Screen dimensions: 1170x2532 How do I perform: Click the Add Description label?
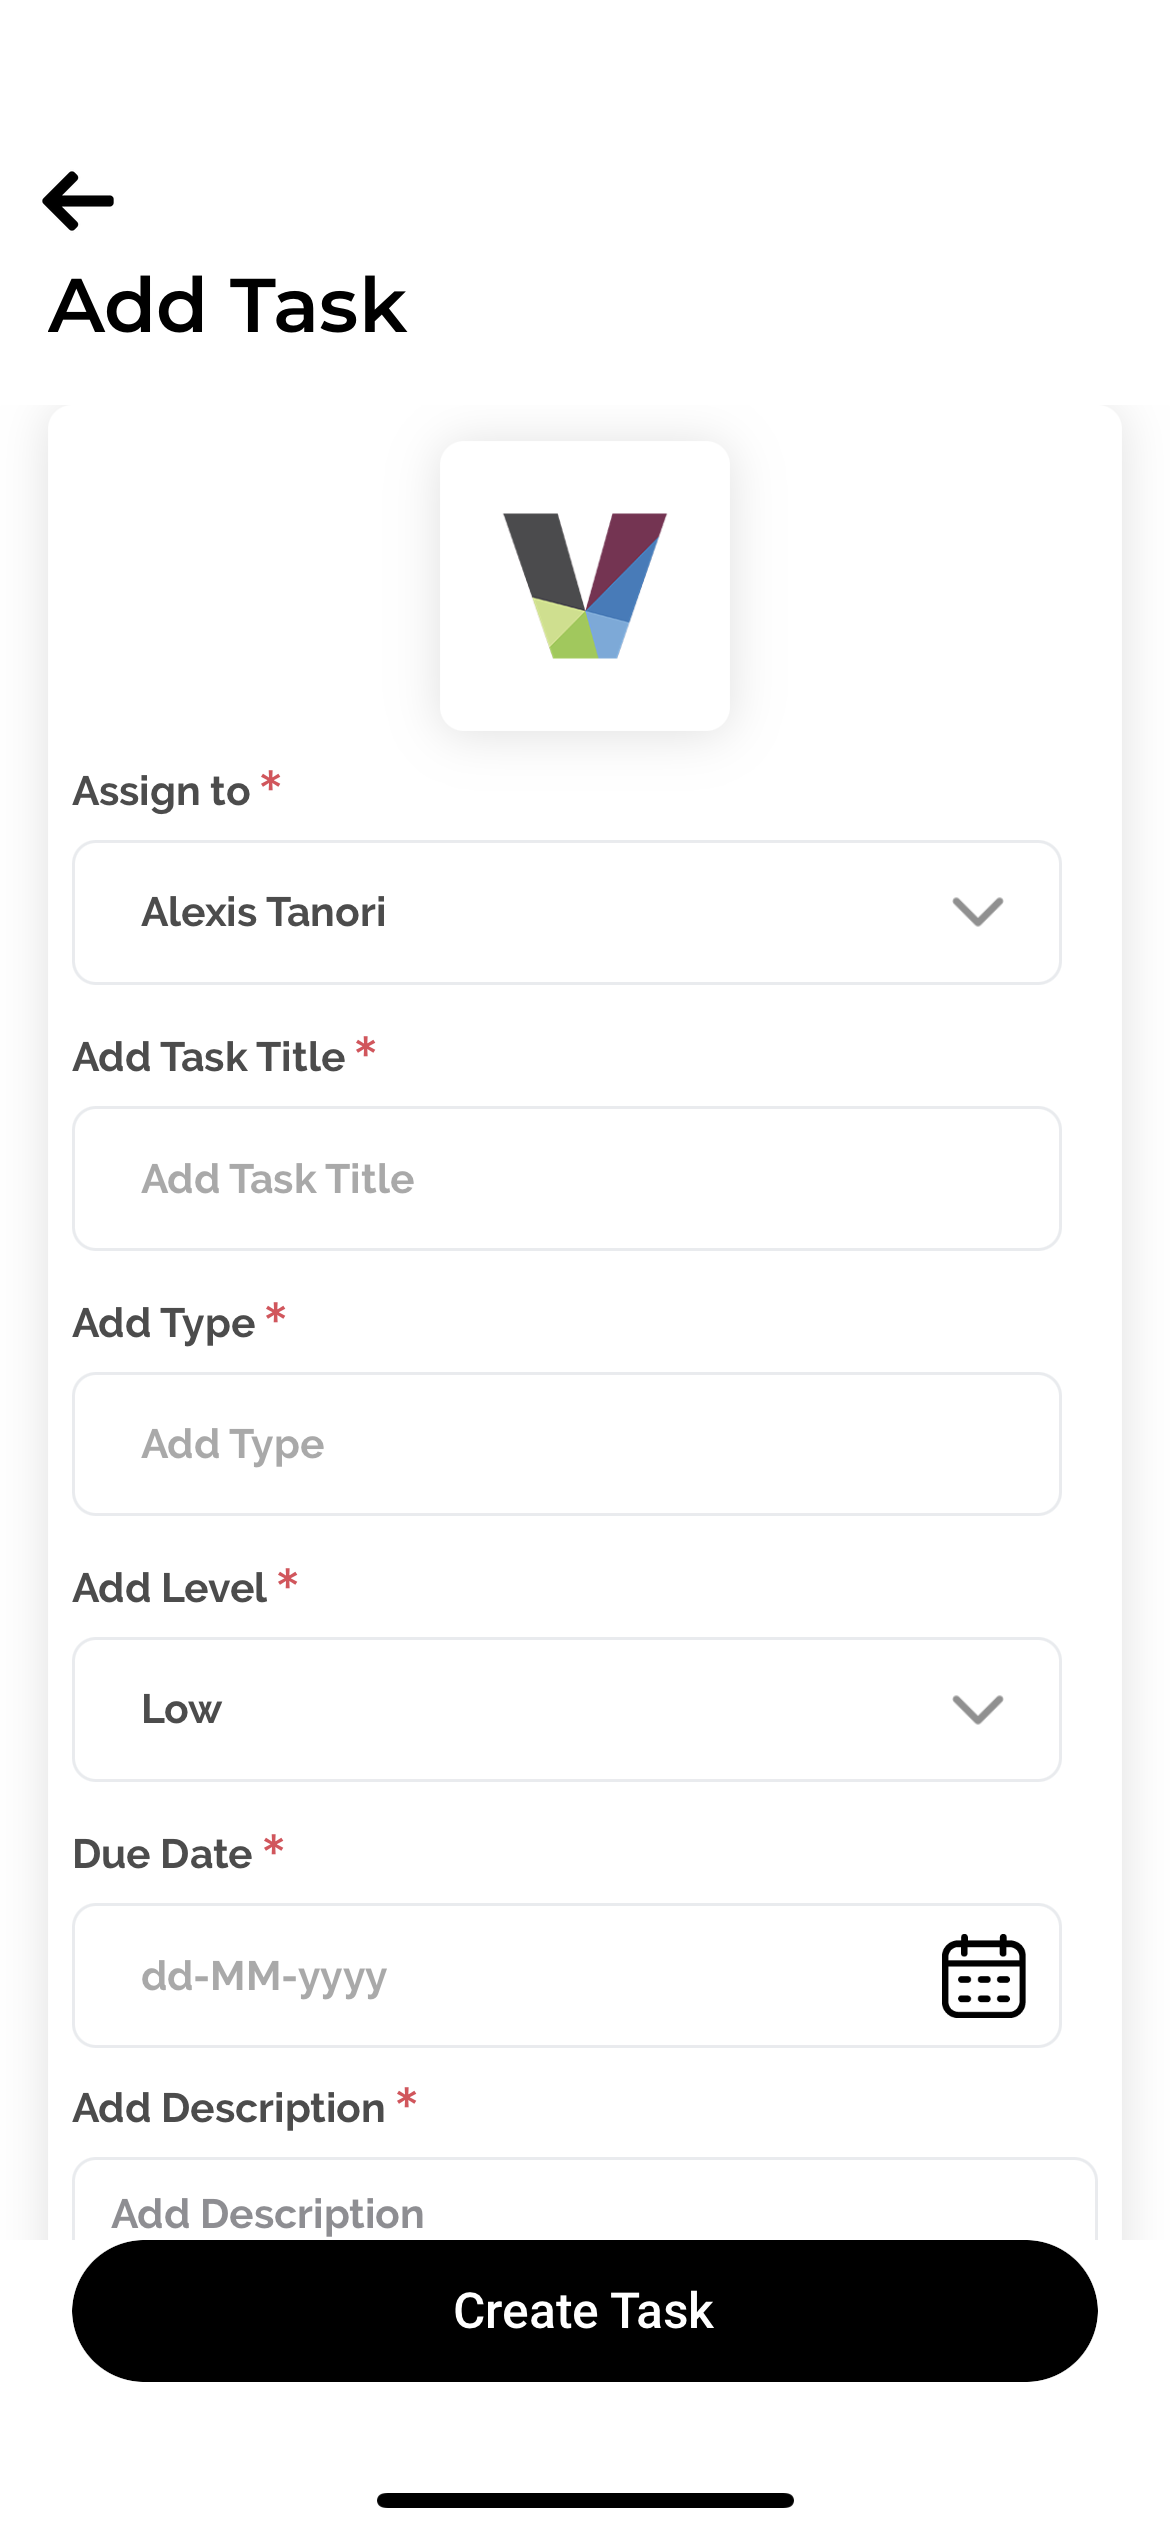(x=231, y=2107)
